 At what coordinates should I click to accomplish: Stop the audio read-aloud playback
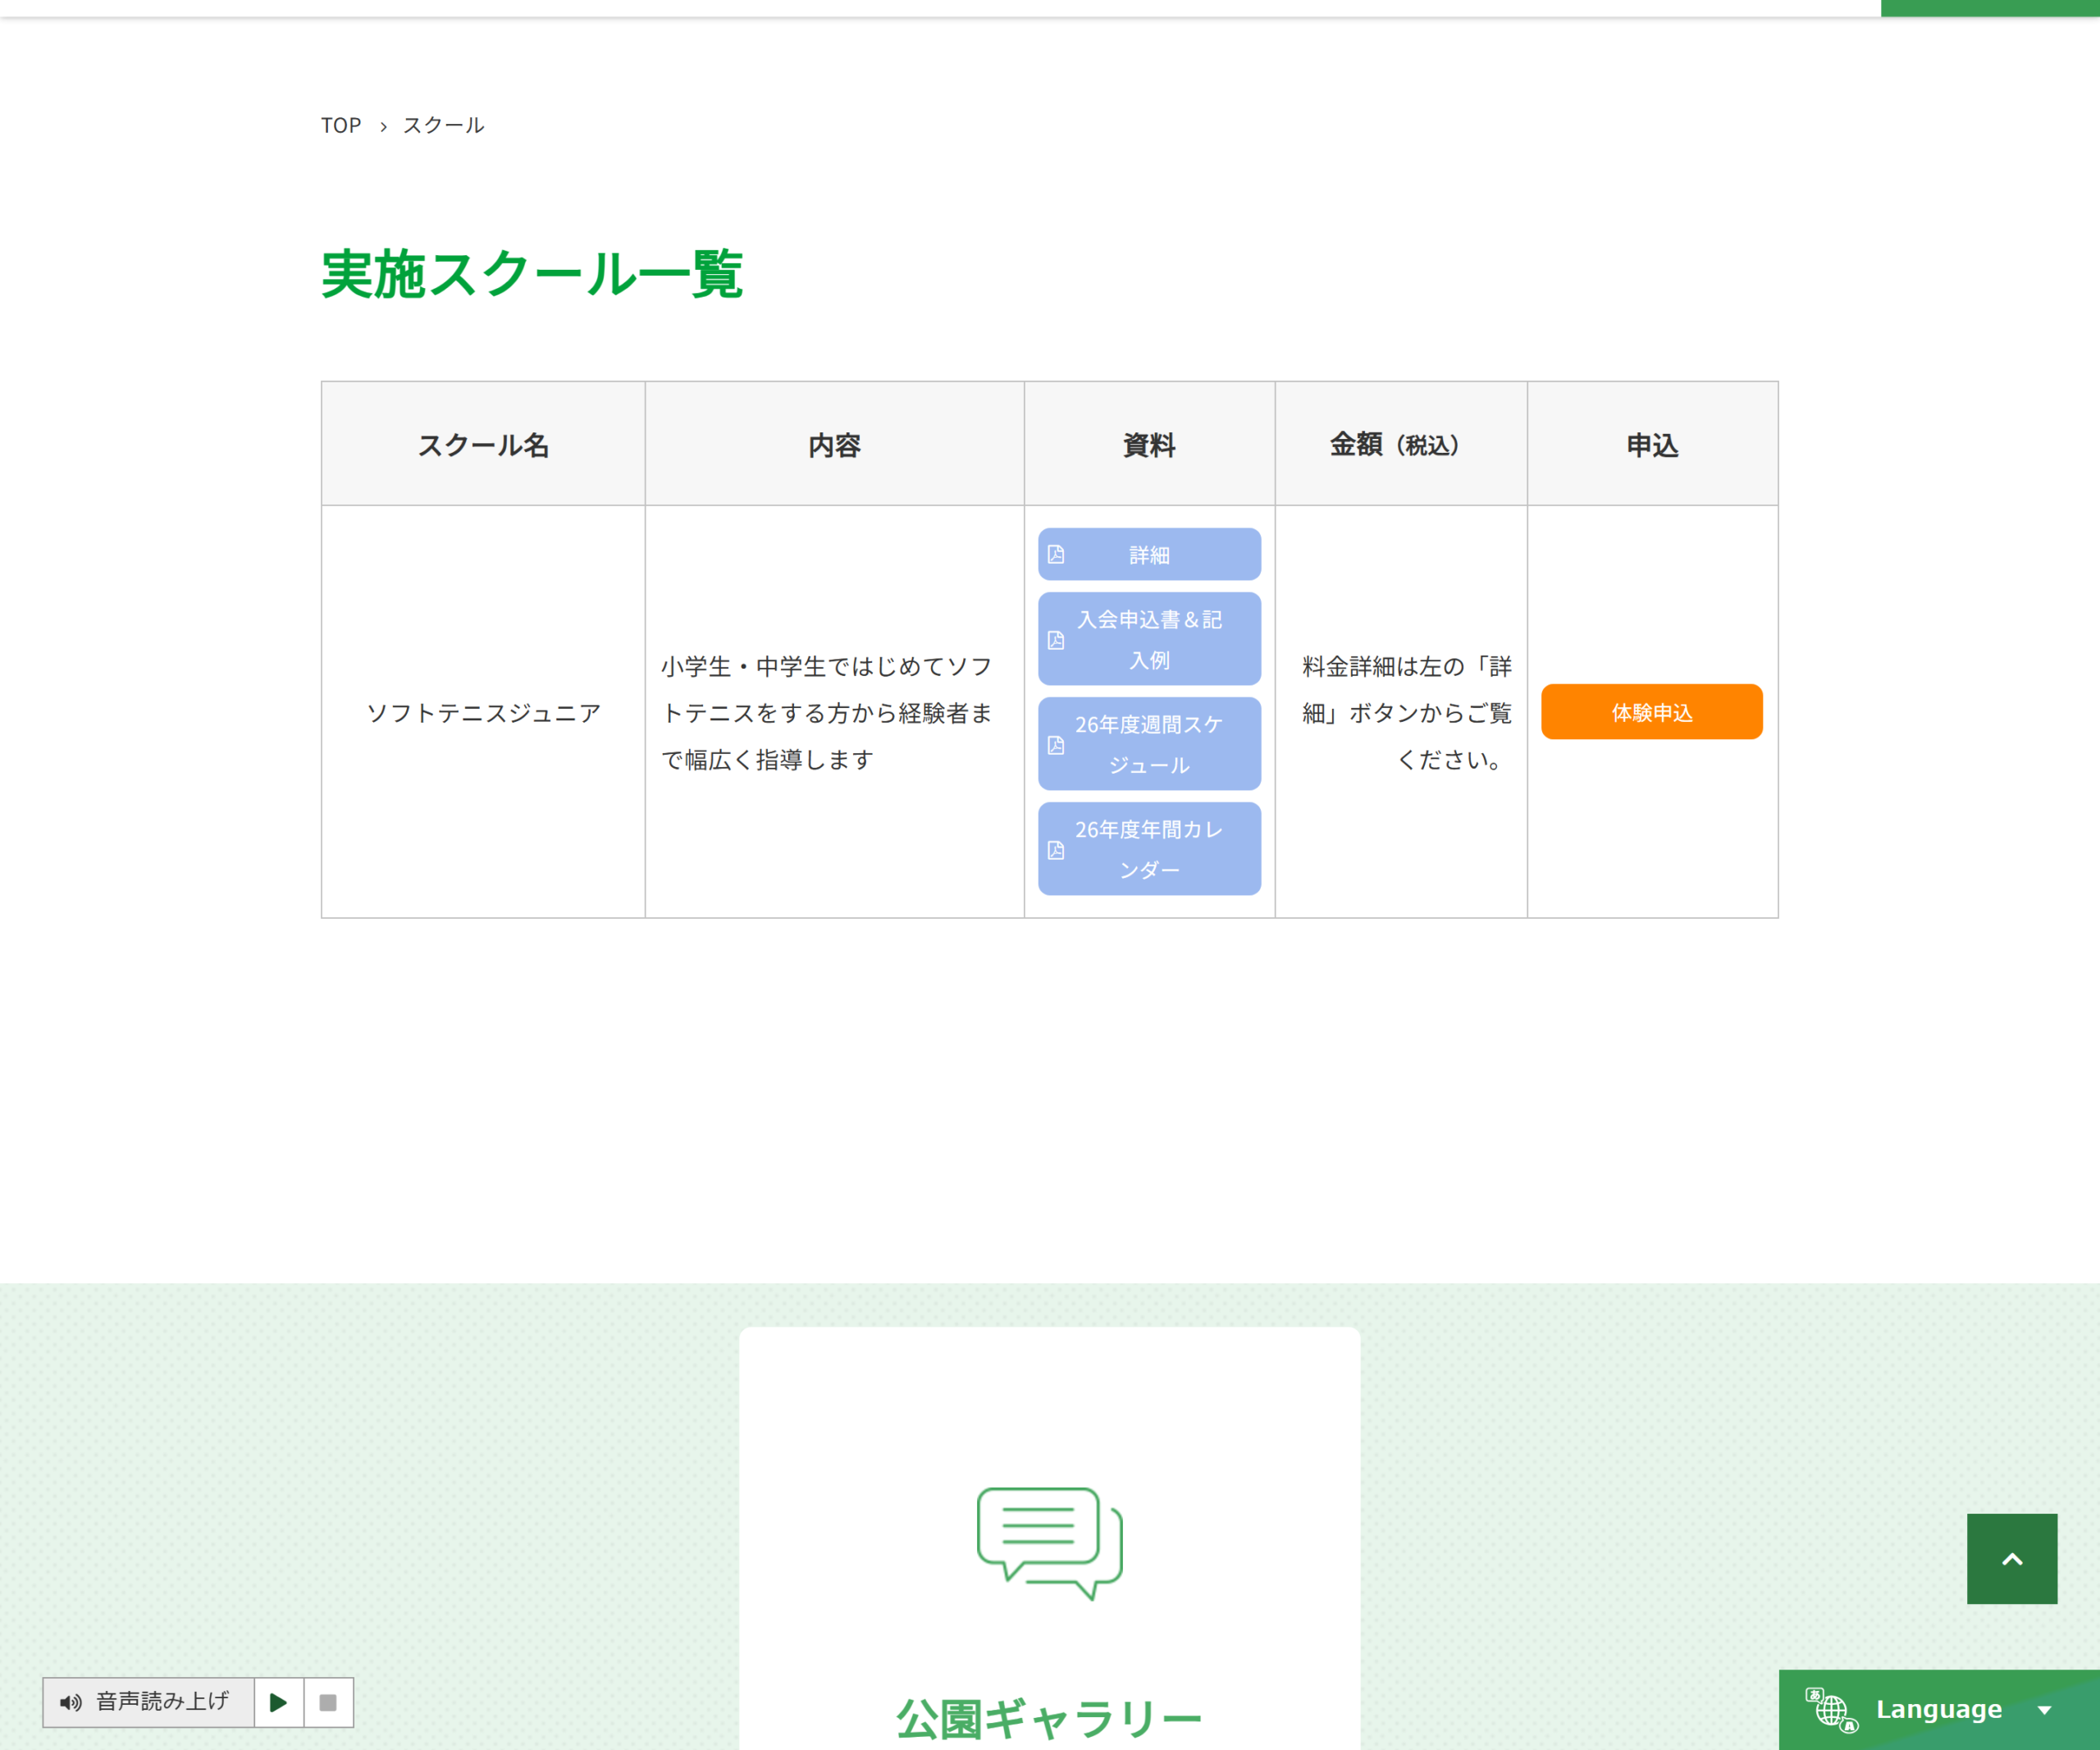click(328, 1702)
